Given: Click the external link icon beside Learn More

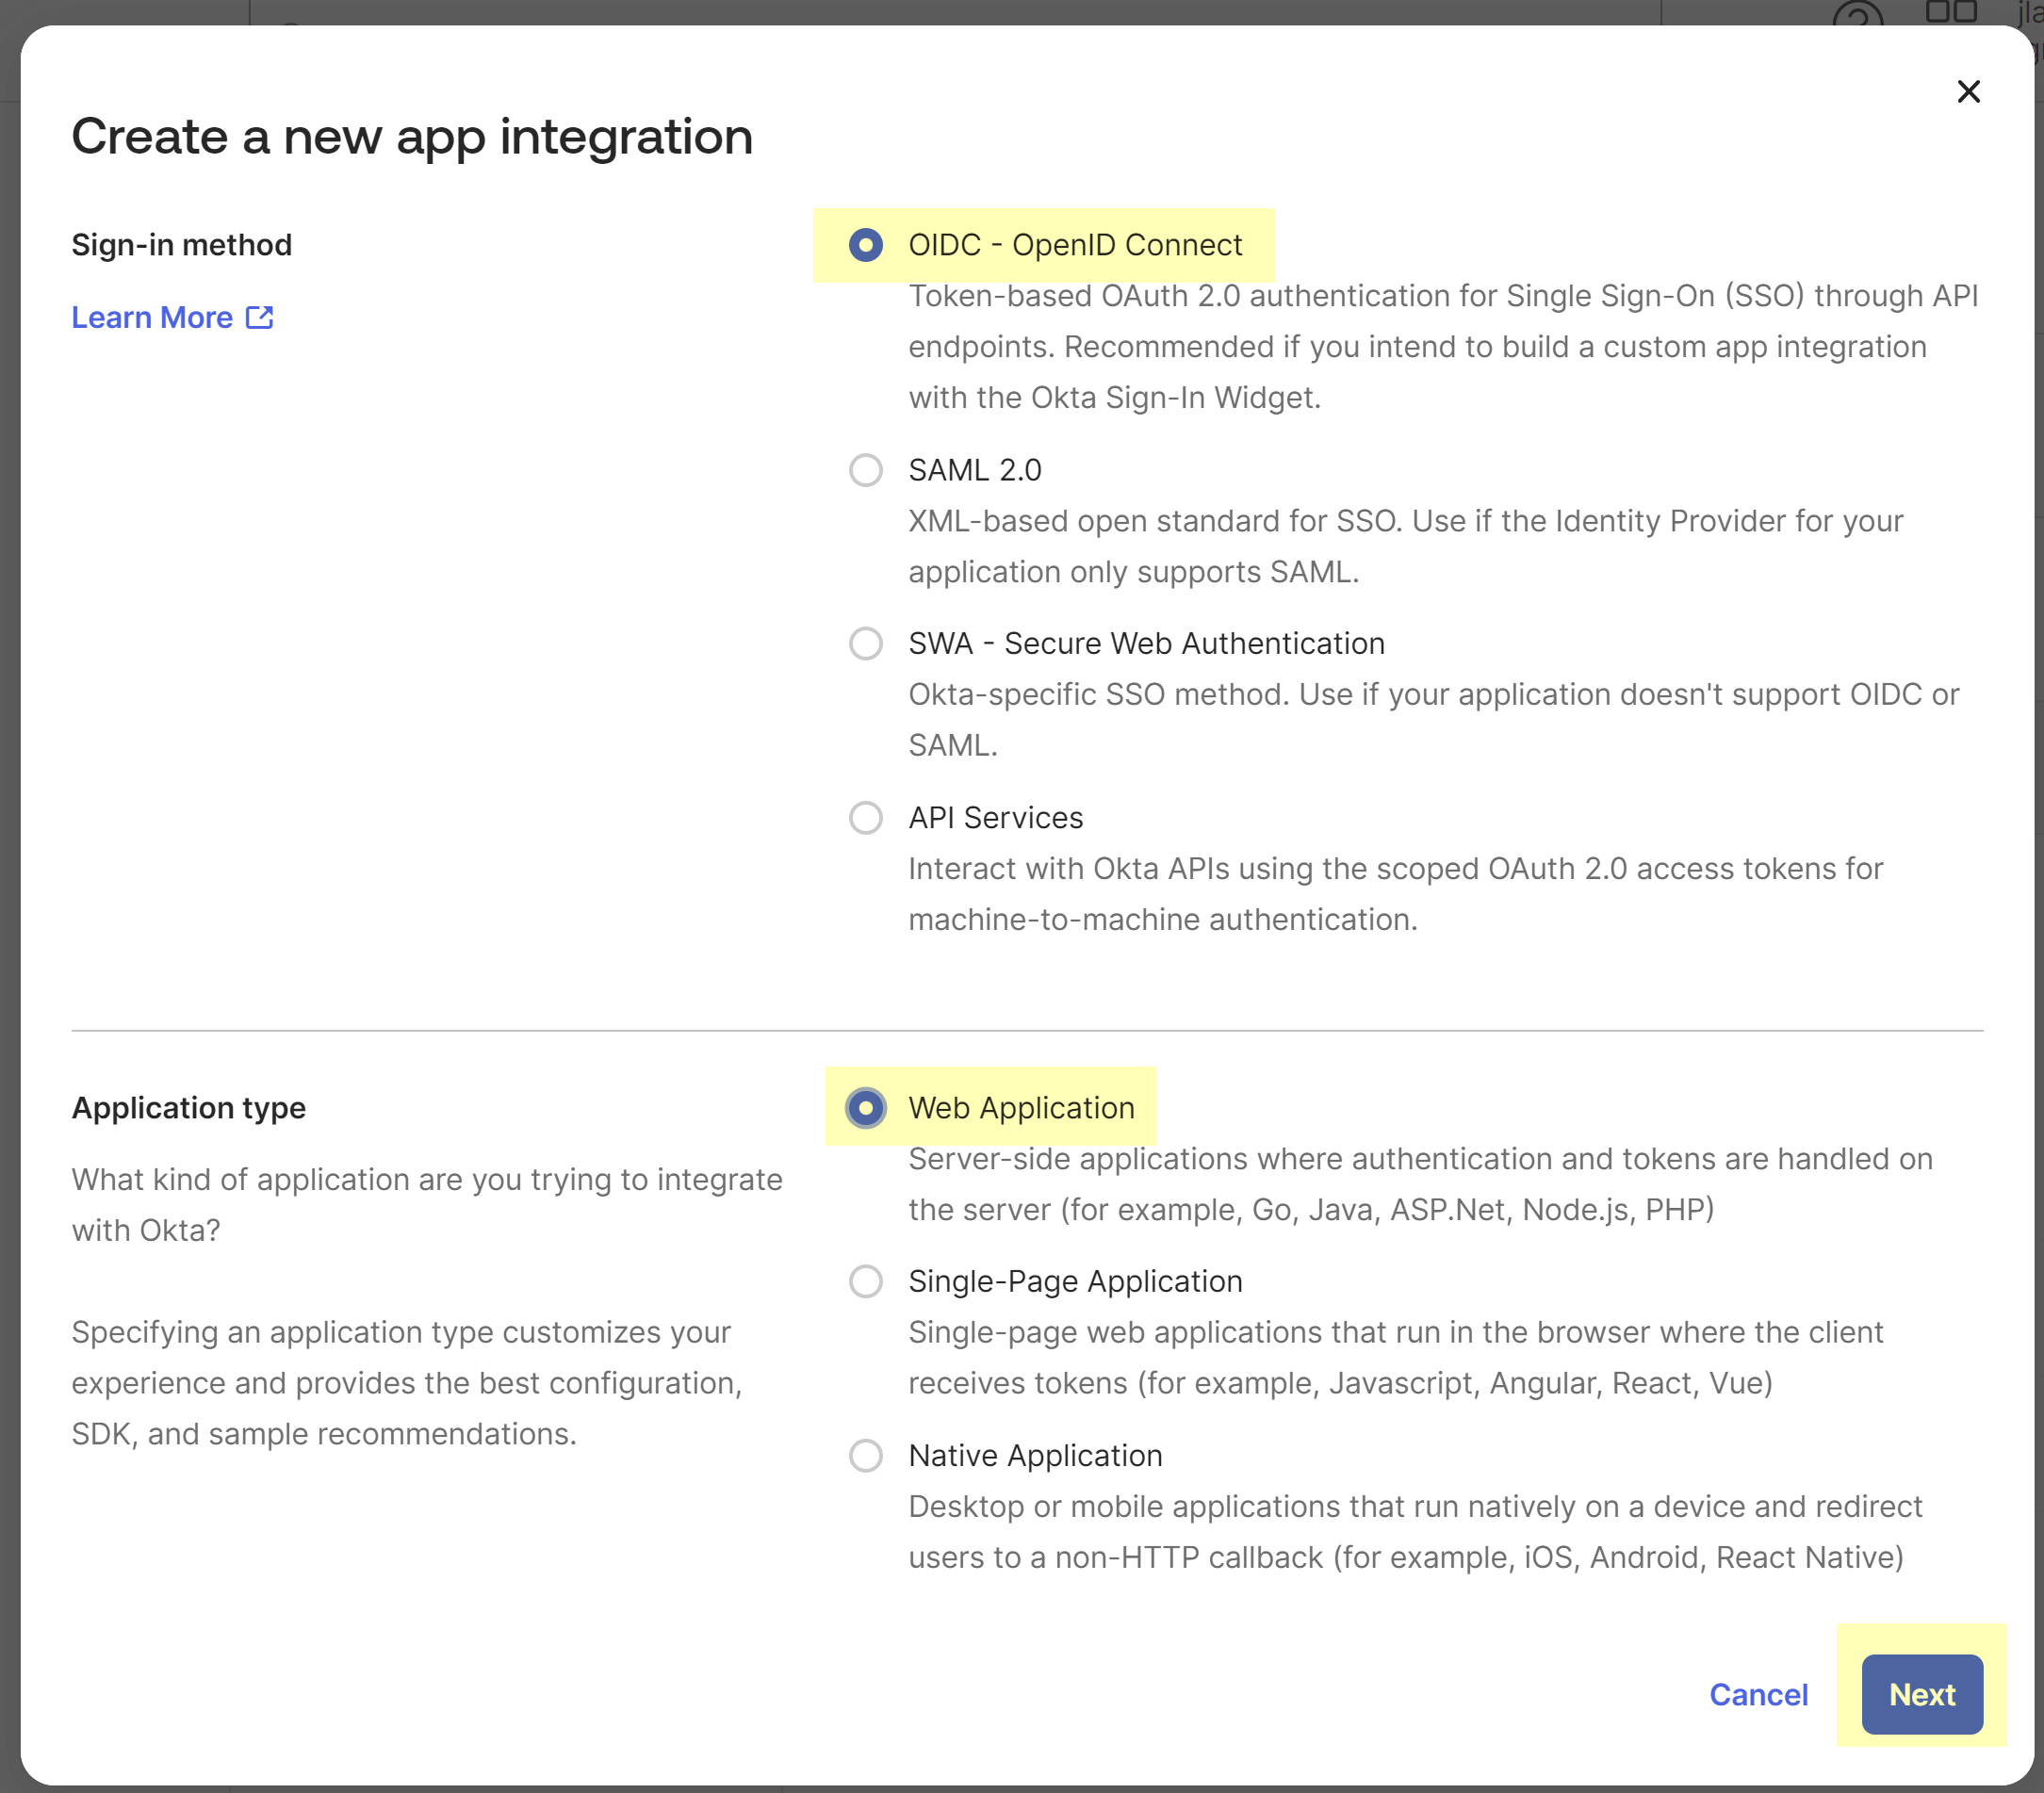Looking at the screenshot, I should 259,318.
